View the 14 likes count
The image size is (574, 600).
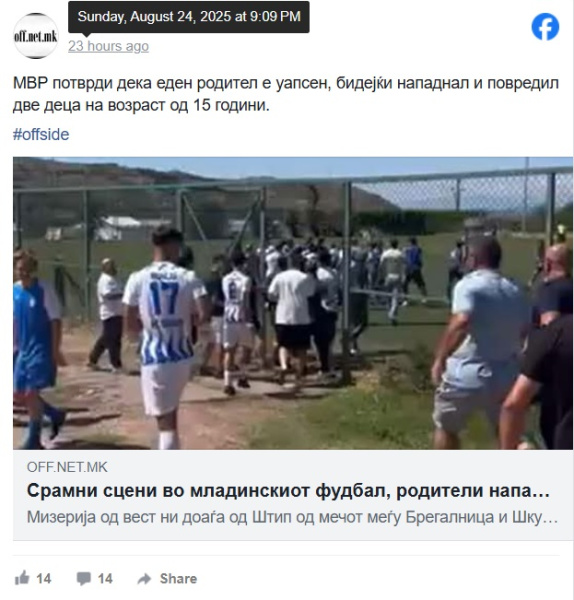(x=44, y=579)
